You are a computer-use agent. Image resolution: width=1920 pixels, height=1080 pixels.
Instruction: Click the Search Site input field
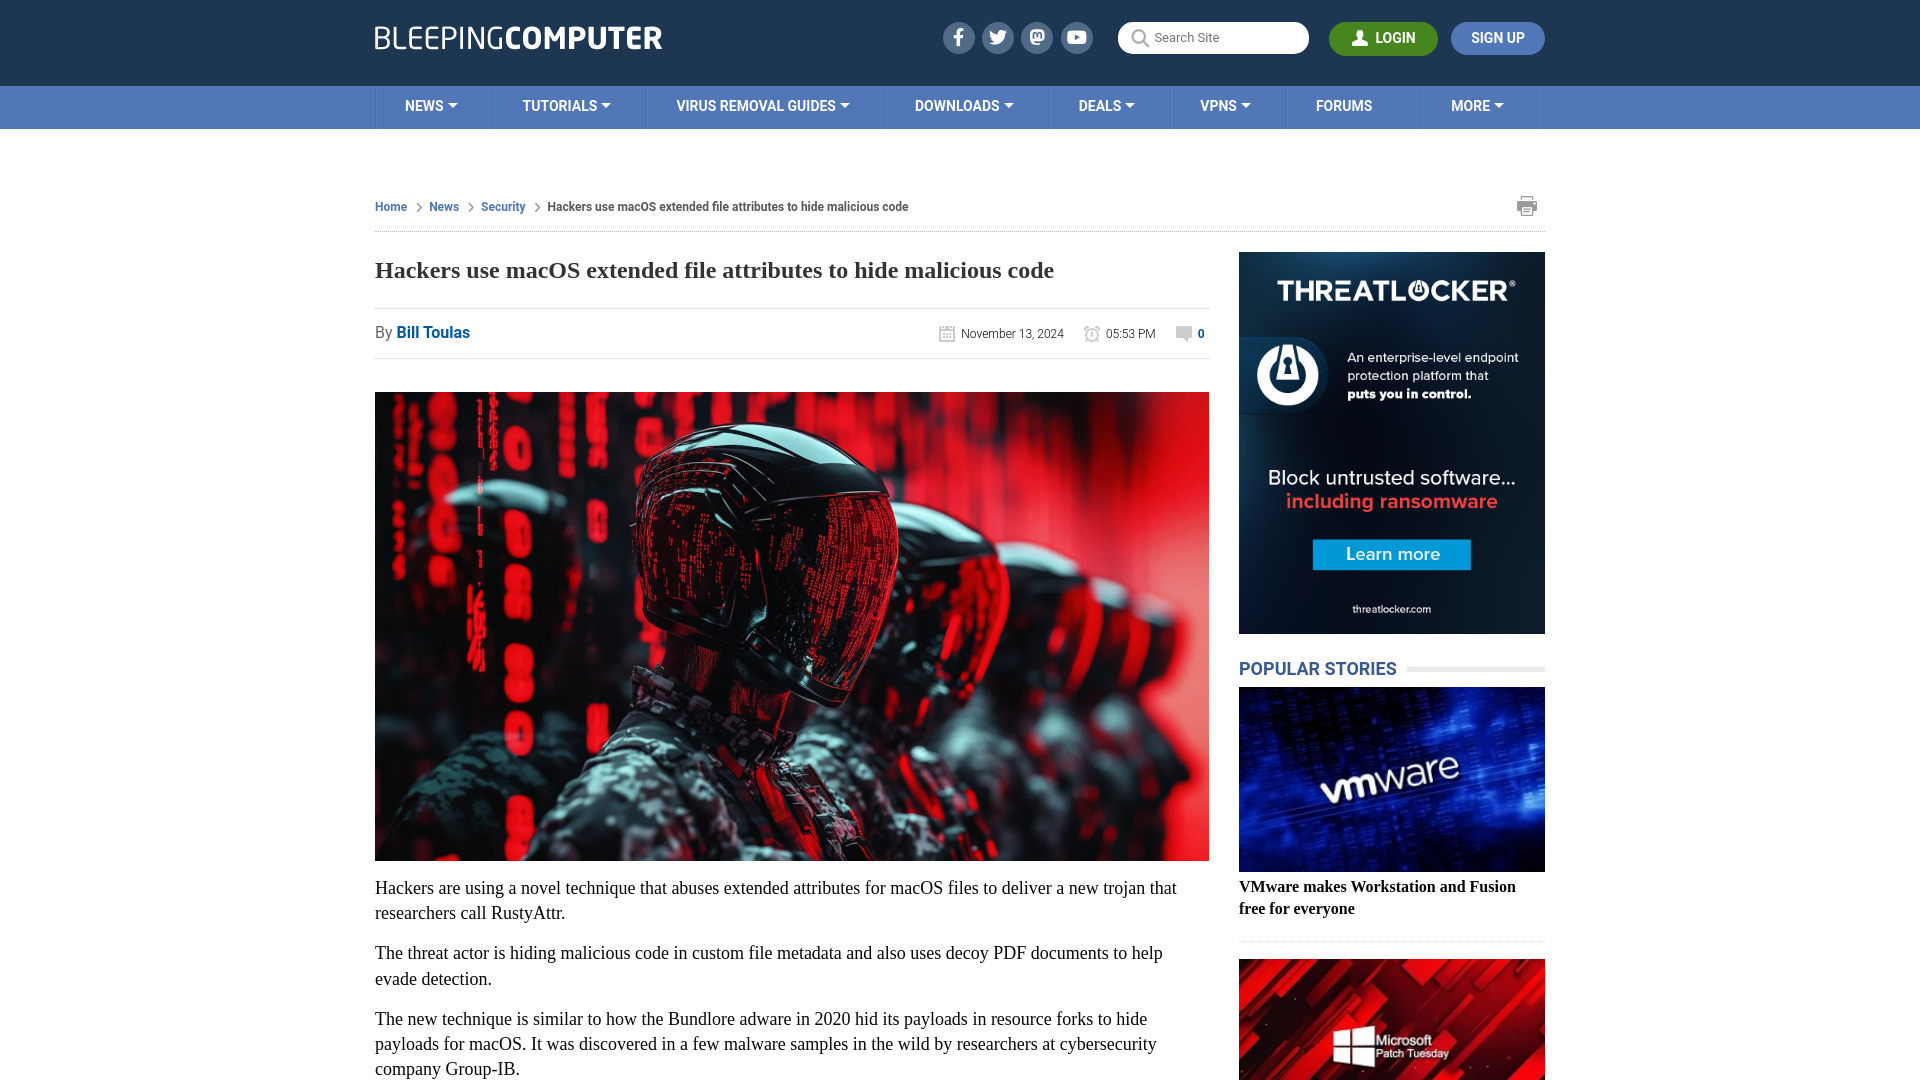[x=1213, y=38]
